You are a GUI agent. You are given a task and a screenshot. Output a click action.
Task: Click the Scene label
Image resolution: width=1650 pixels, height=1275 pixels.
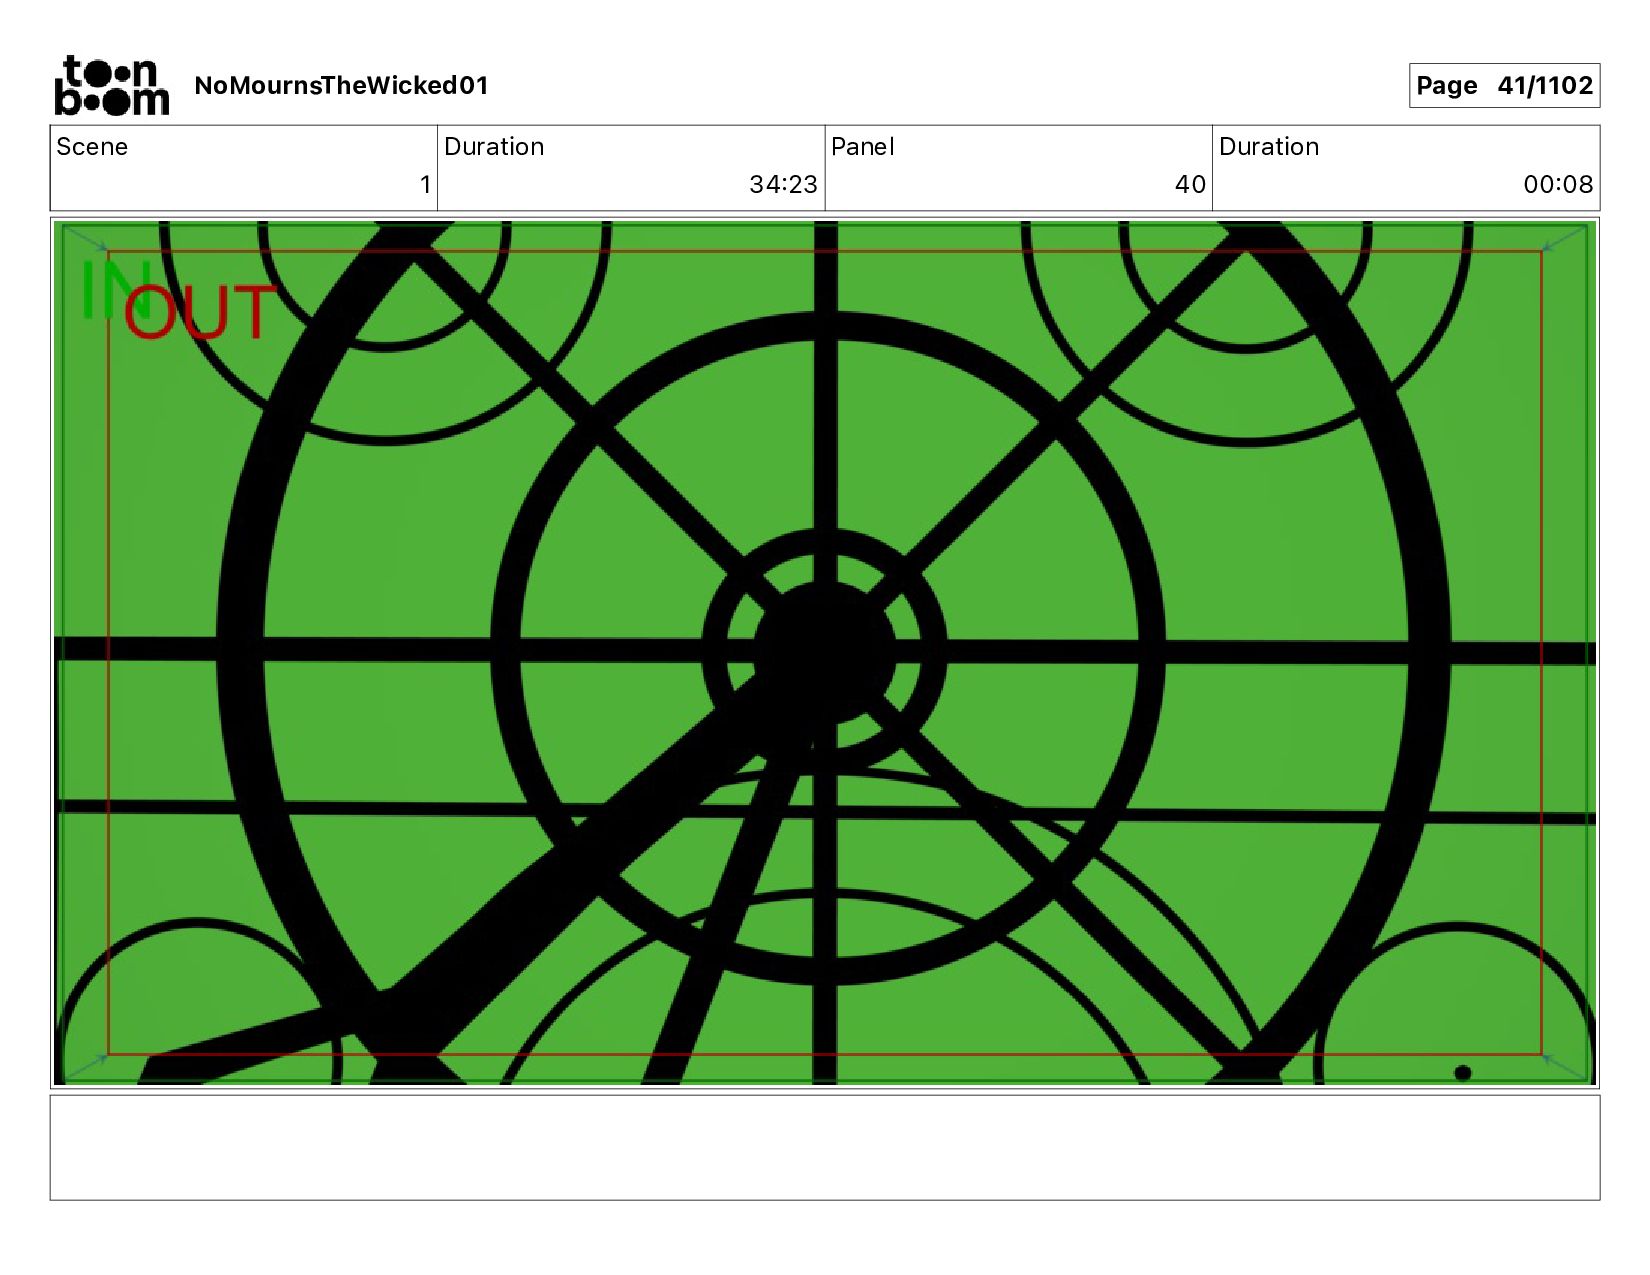92,147
